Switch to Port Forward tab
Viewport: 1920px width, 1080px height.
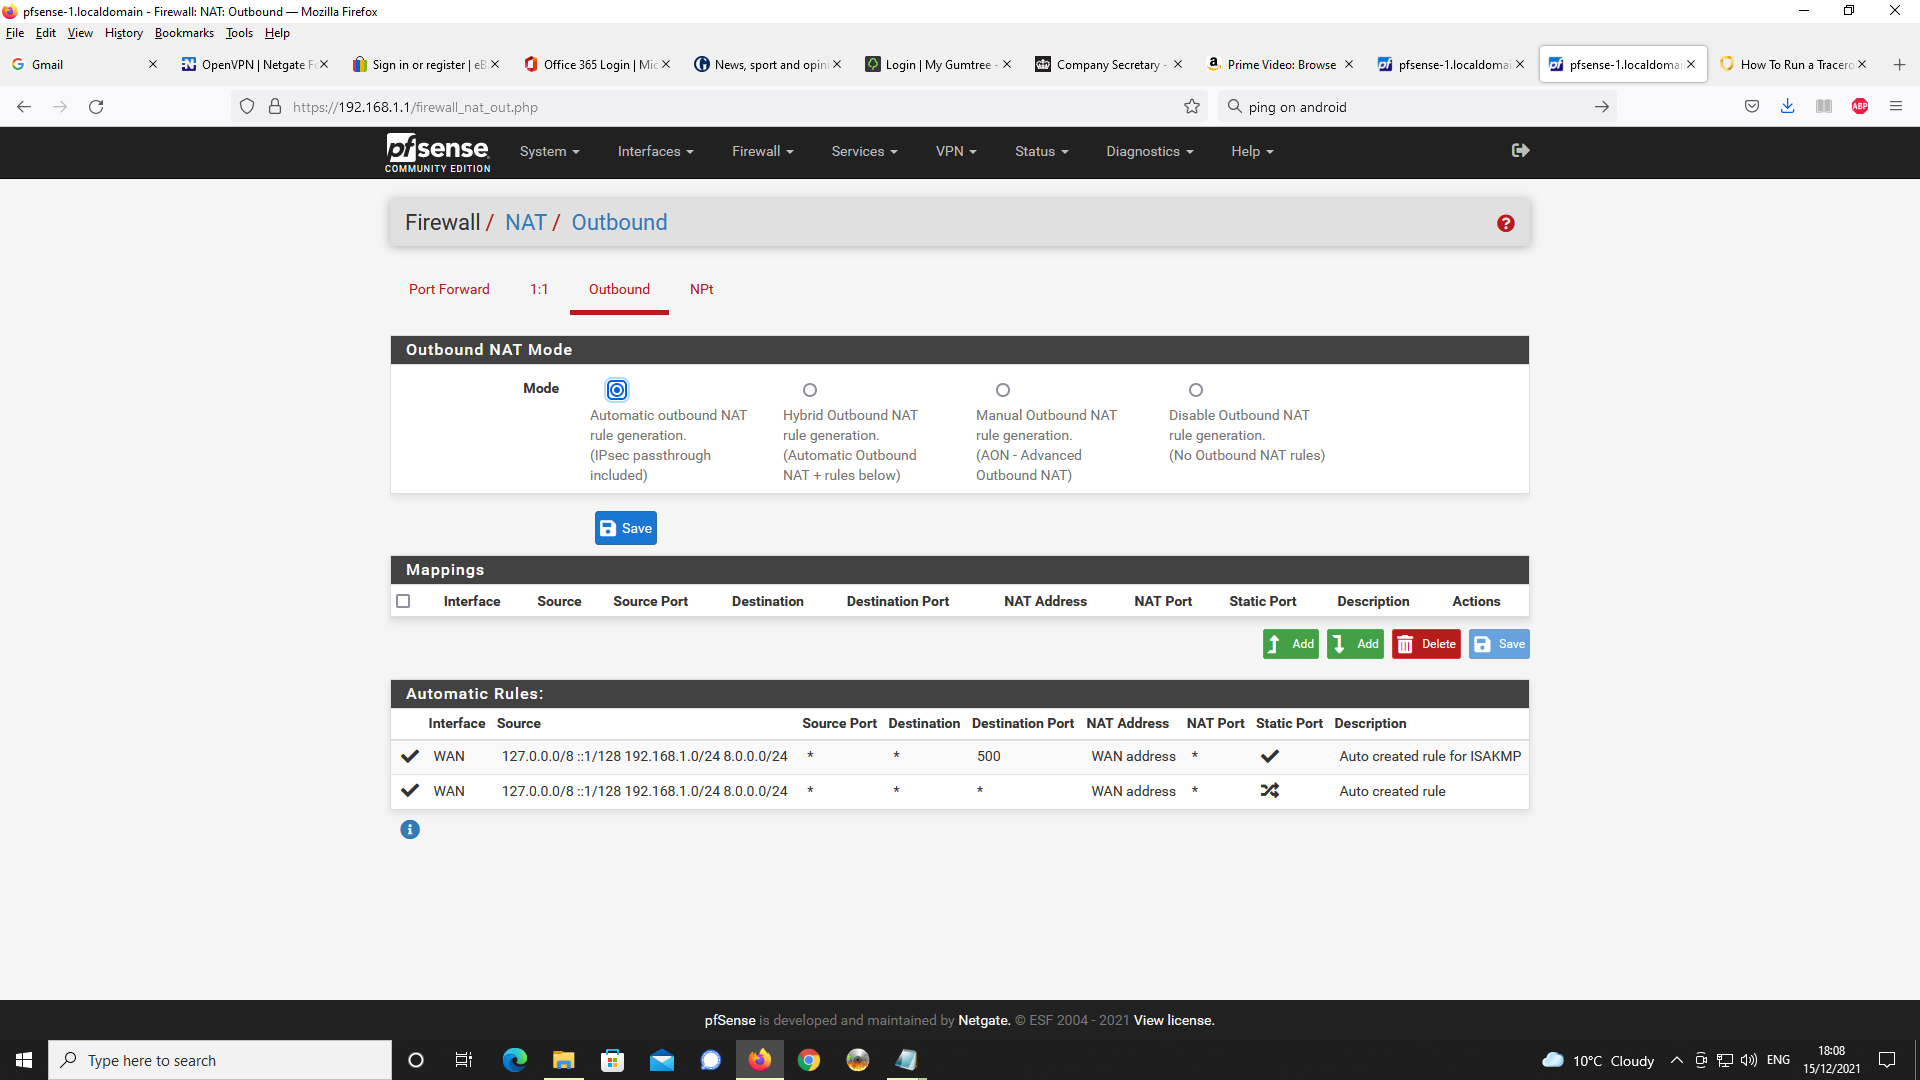tap(449, 289)
